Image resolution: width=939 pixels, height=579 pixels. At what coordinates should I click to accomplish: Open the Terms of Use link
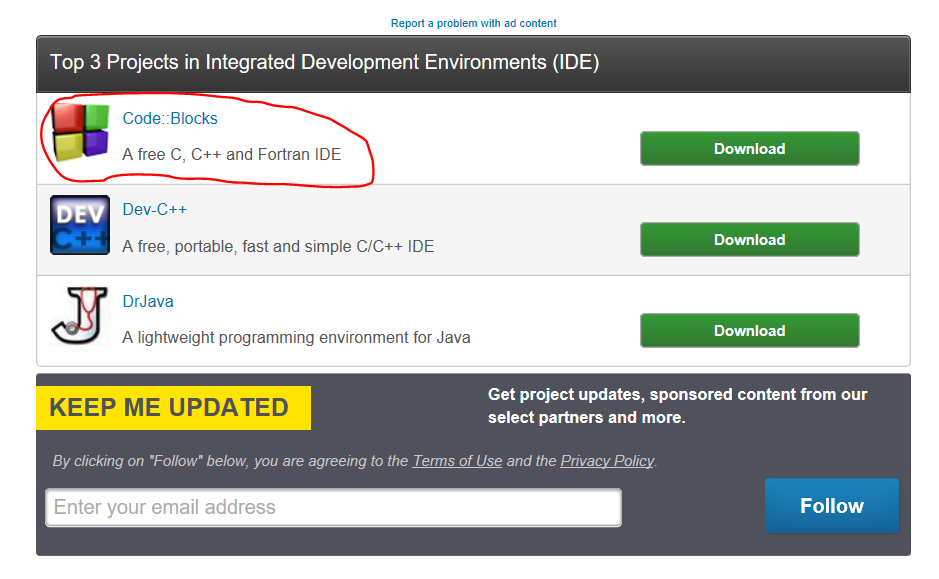[458, 461]
